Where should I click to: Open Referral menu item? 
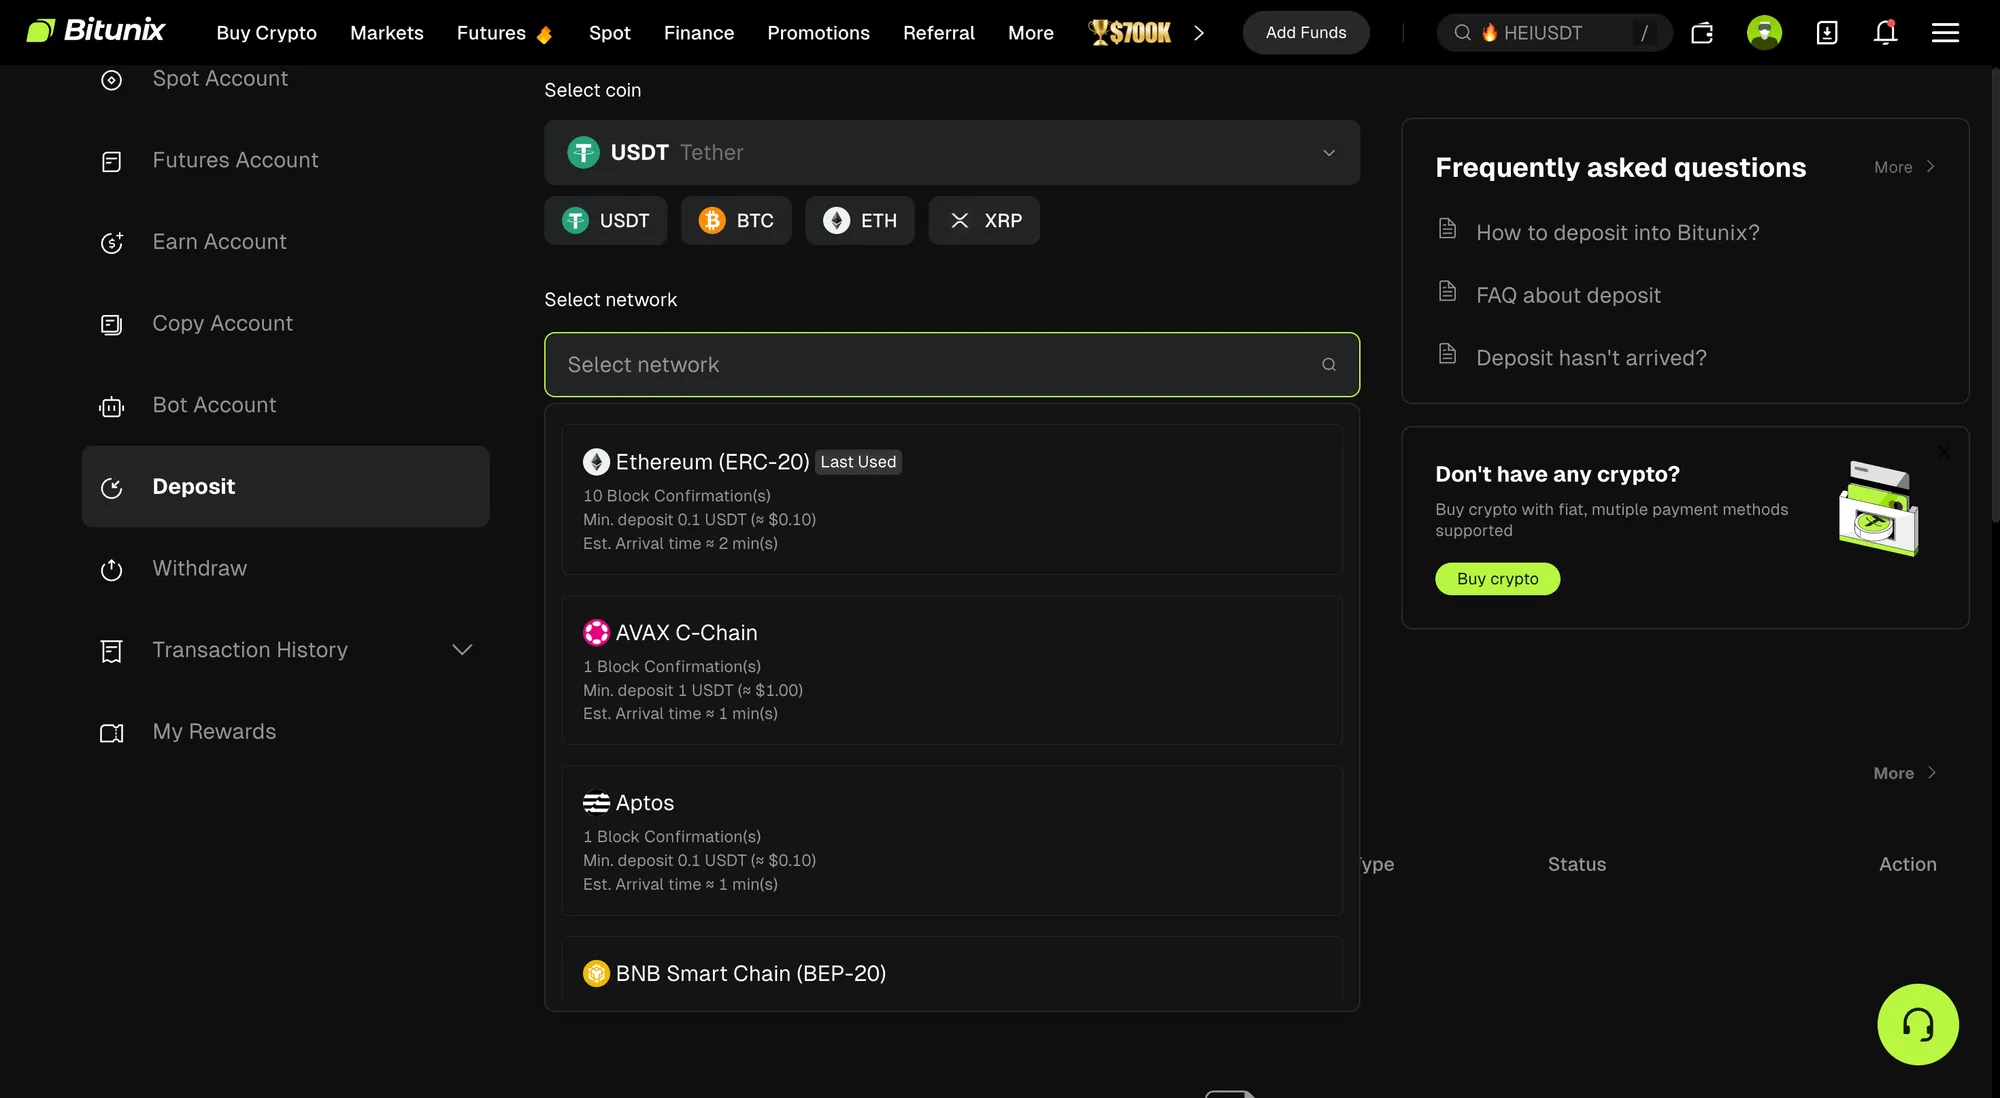[x=938, y=33]
